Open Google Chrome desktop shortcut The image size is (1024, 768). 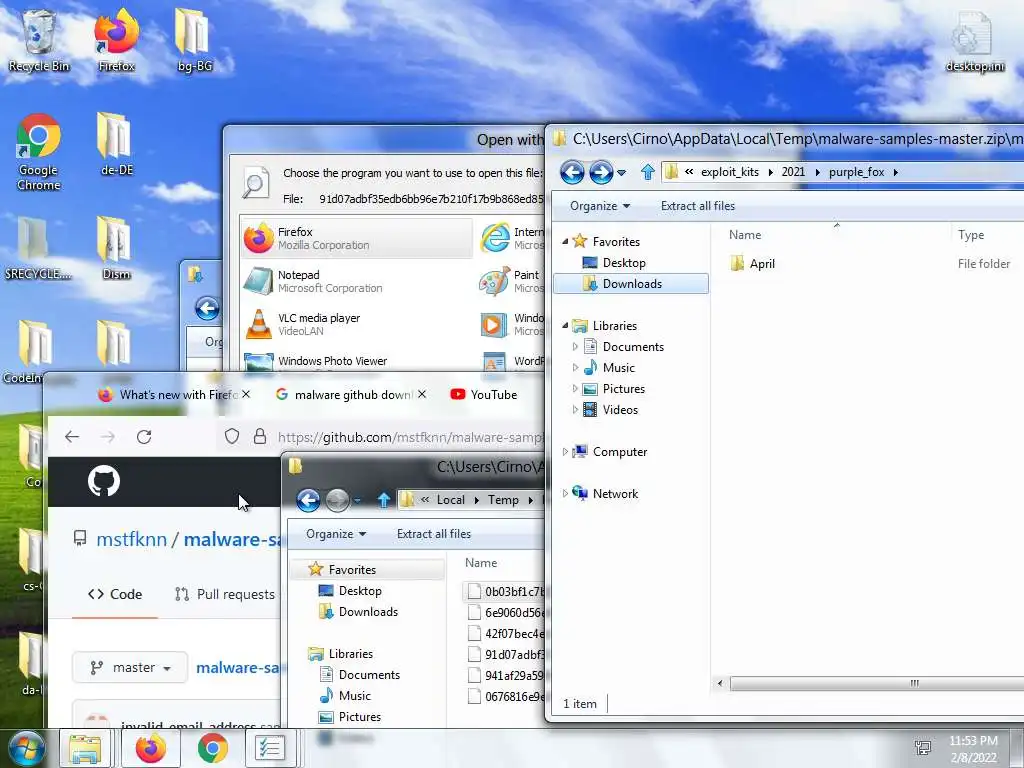39,152
